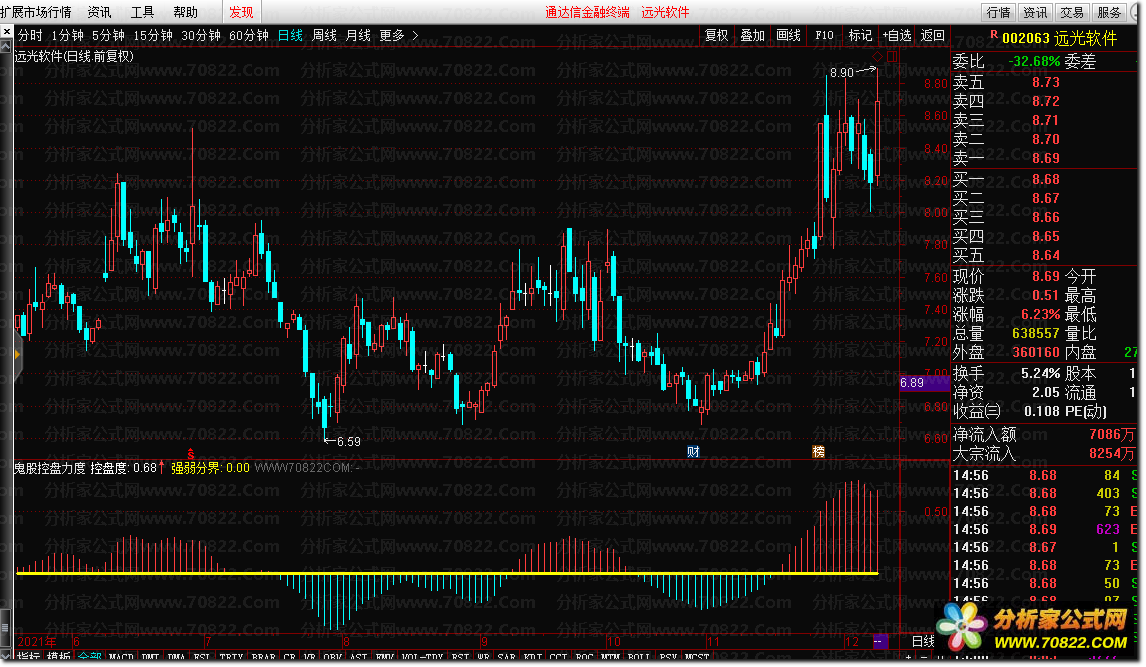The image size is (1146, 667).
Task: Select the 1分钟 period
Action: [x=67, y=35]
